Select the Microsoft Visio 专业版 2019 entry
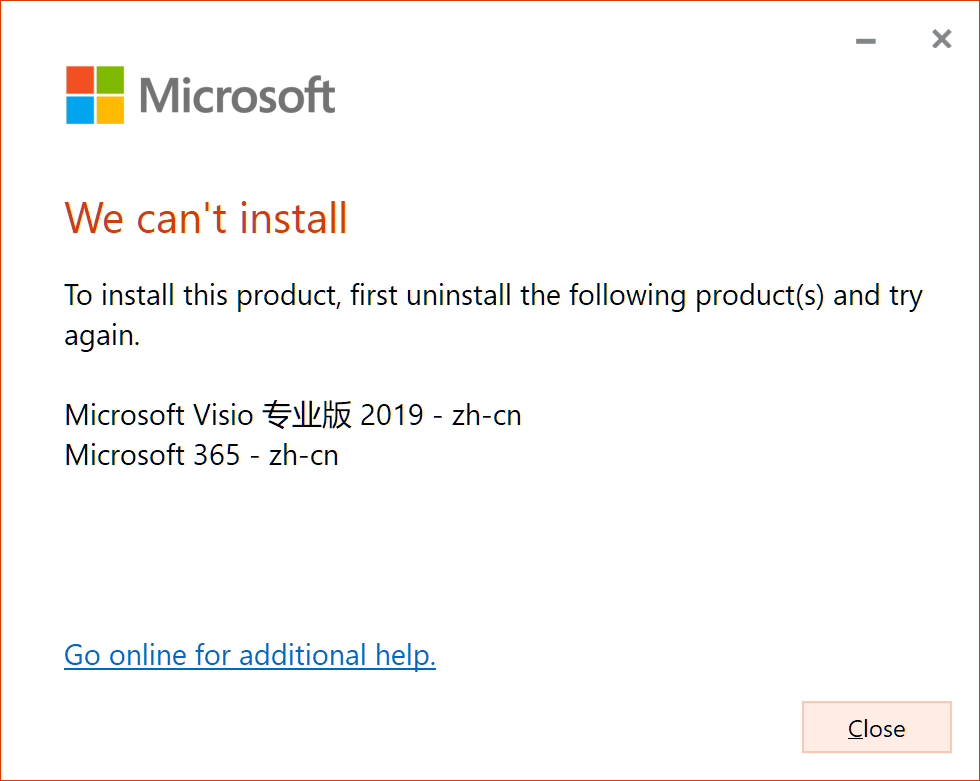The height and width of the screenshot is (781, 980). 292,414
